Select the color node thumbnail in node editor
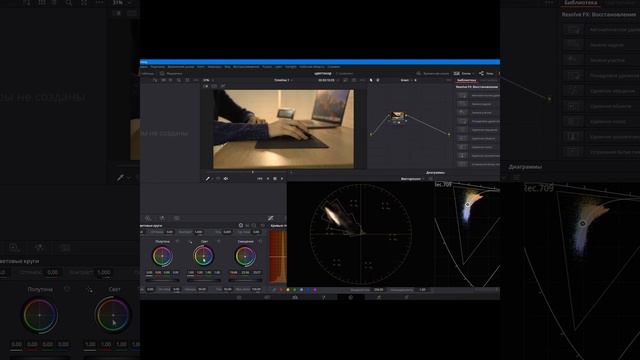This screenshot has width=640, height=360. pyautogui.click(x=397, y=116)
